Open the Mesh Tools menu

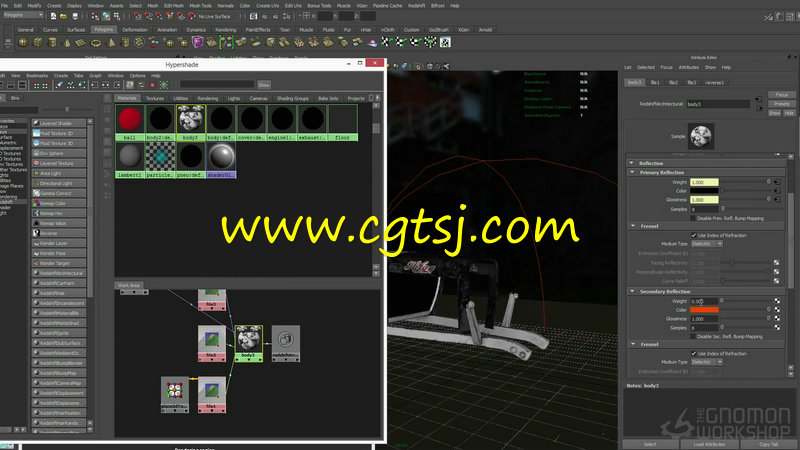201,6
